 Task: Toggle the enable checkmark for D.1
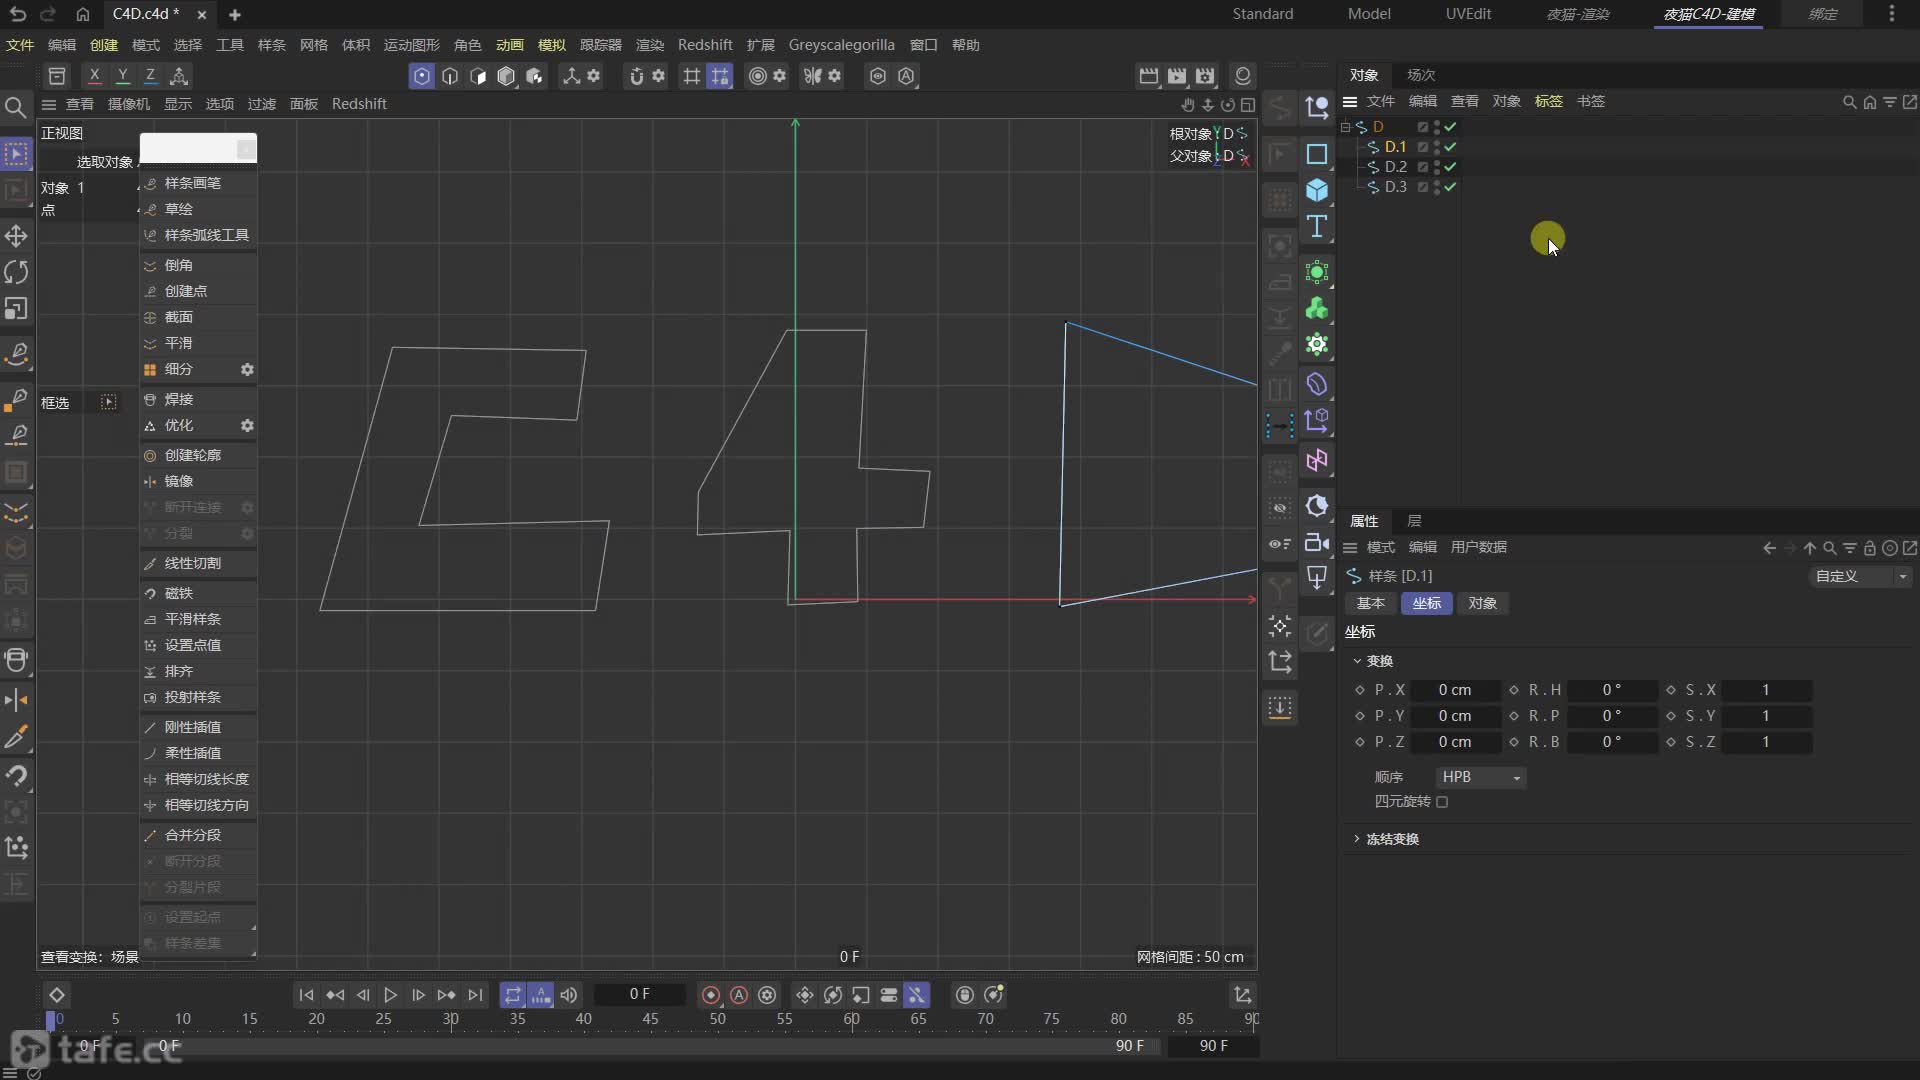1450,147
